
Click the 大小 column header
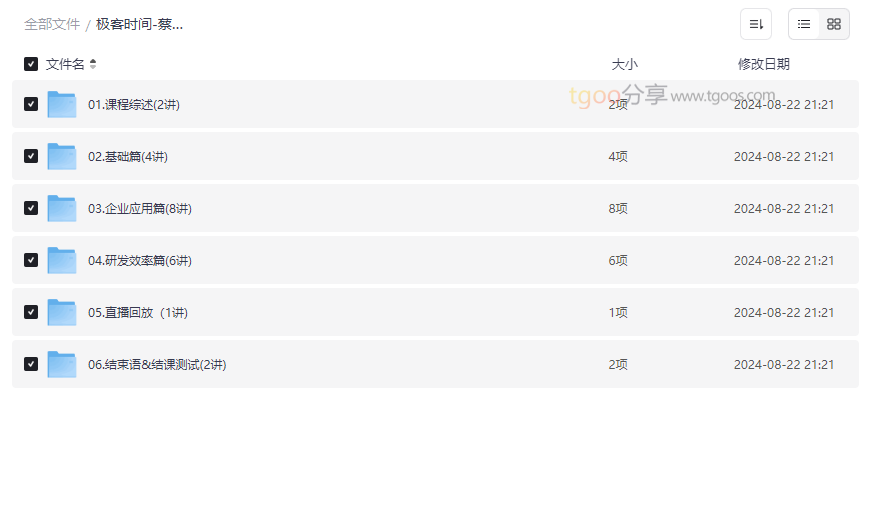[x=624, y=64]
